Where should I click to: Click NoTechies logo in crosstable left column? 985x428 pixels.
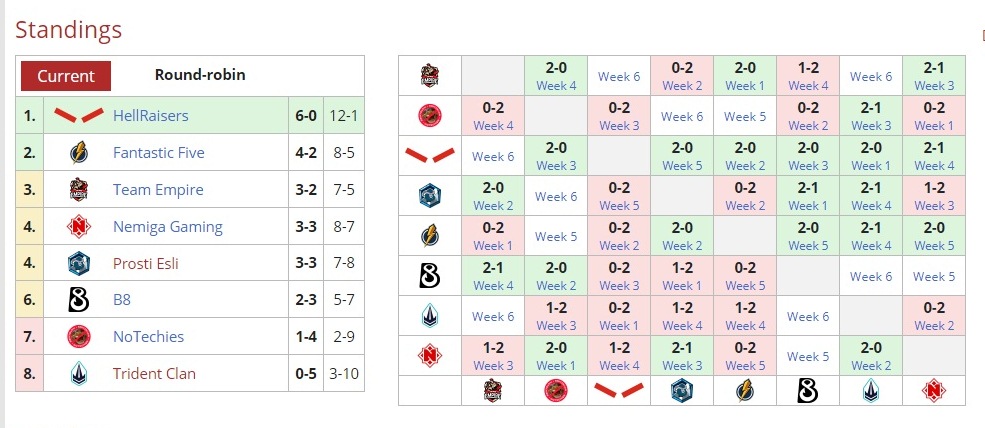point(430,116)
